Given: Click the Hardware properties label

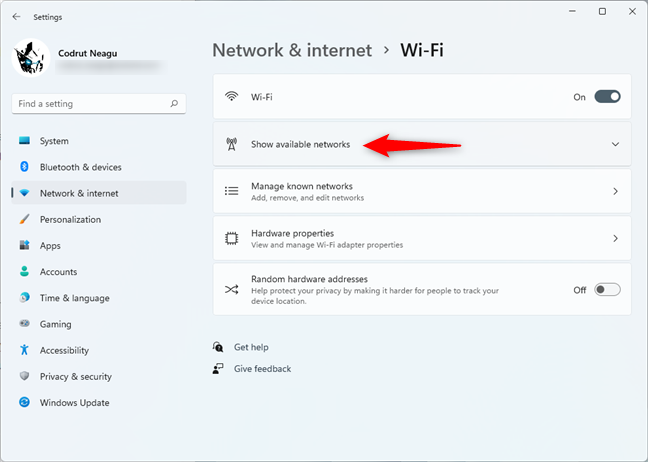Looking at the screenshot, I should coord(293,233).
